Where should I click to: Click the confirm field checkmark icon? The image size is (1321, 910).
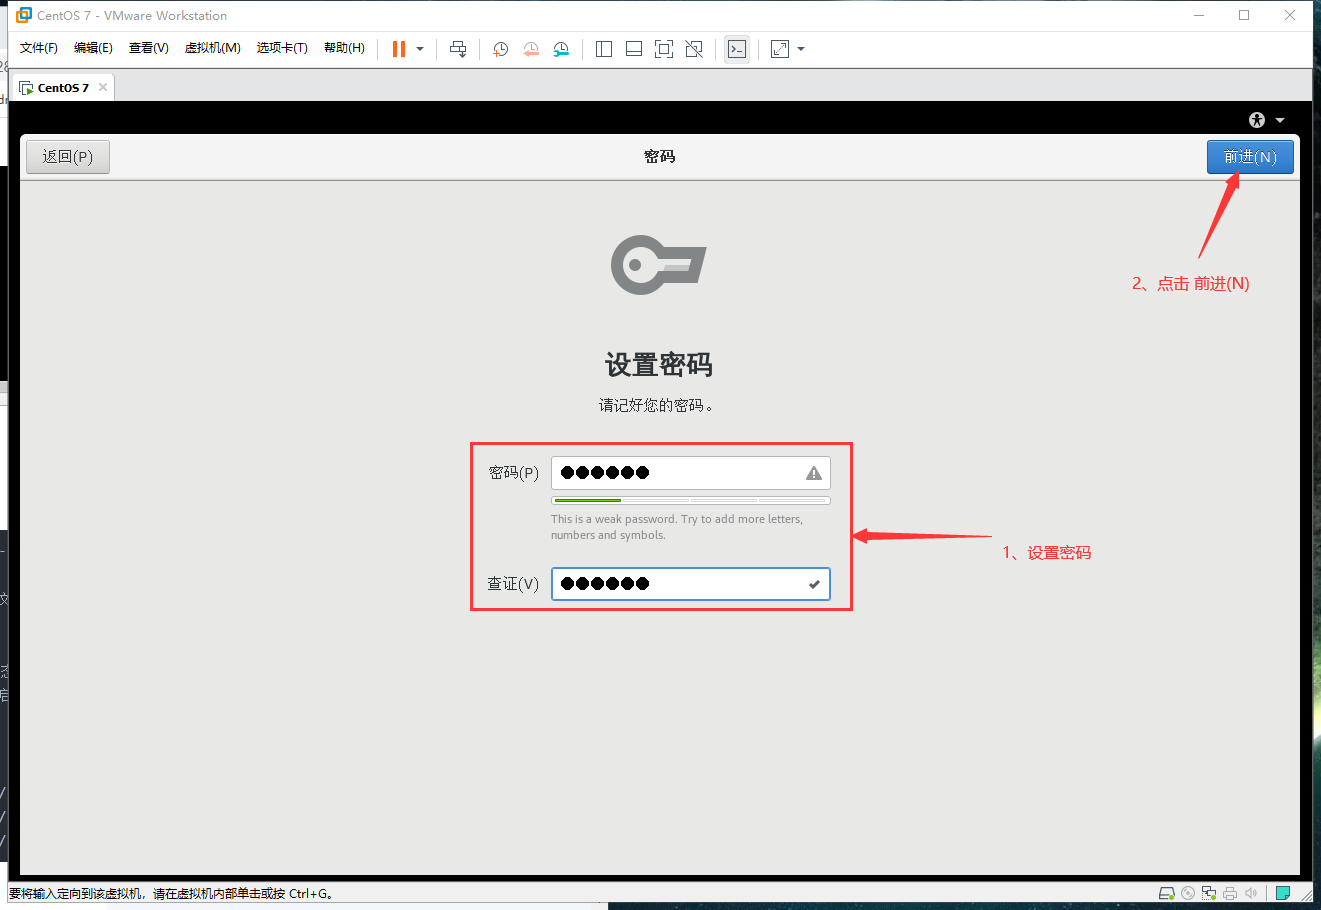click(x=814, y=584)
